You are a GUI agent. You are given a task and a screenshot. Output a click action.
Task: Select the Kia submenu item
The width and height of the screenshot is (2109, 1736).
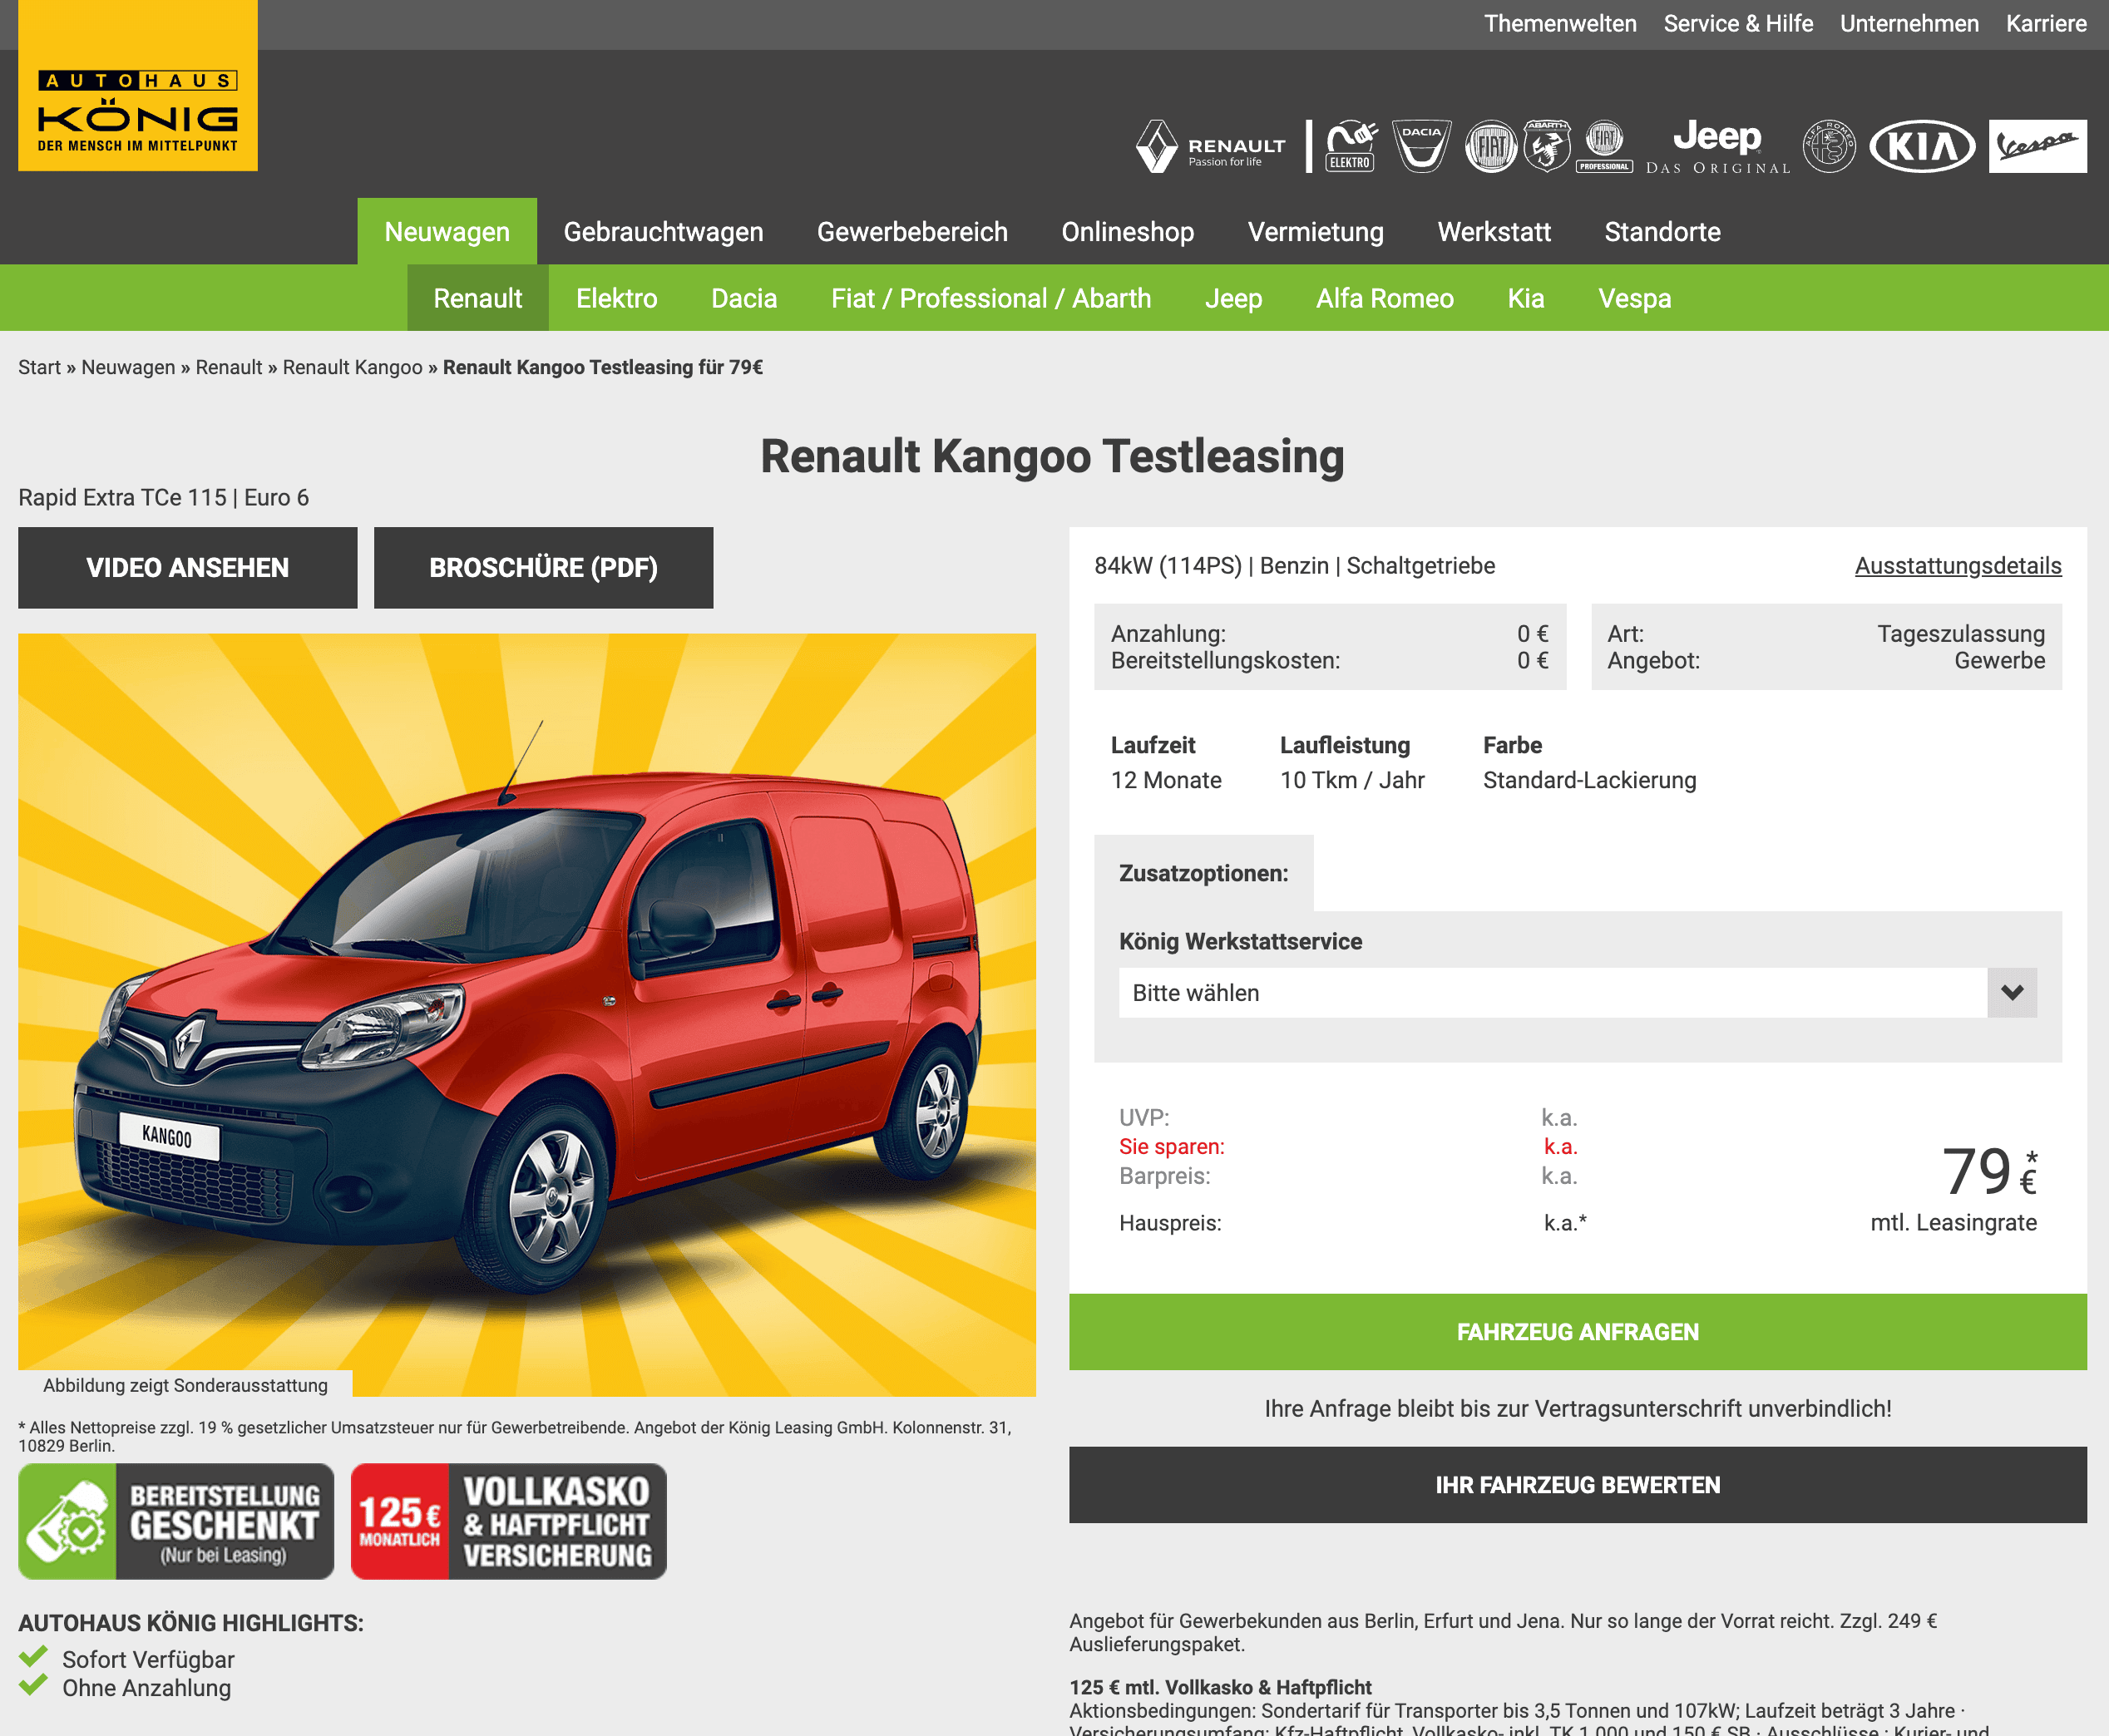tap(1525, 298)
